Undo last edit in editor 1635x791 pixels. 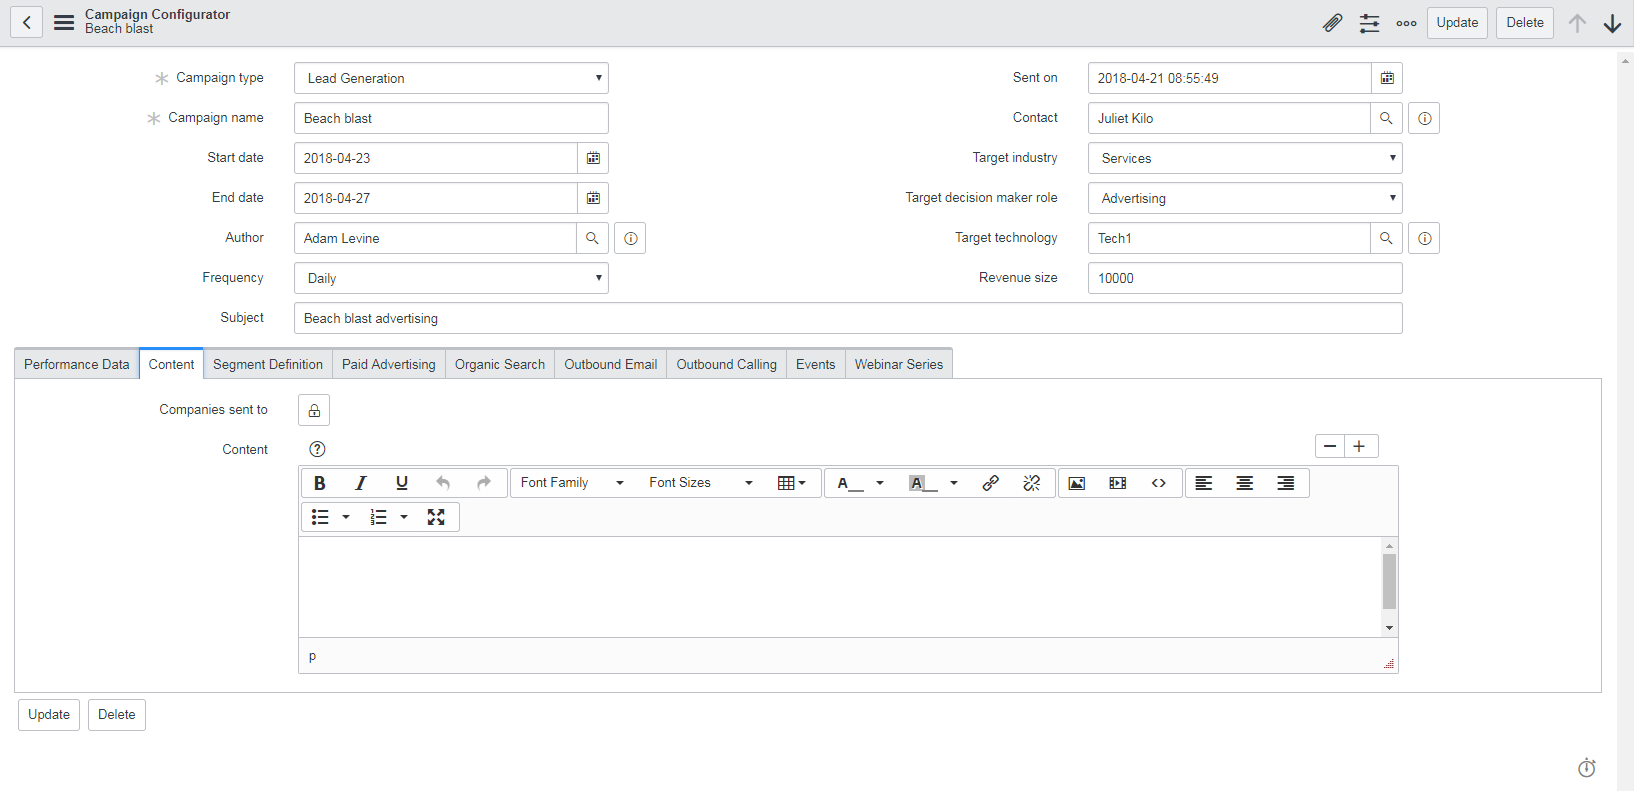(443, 483)
